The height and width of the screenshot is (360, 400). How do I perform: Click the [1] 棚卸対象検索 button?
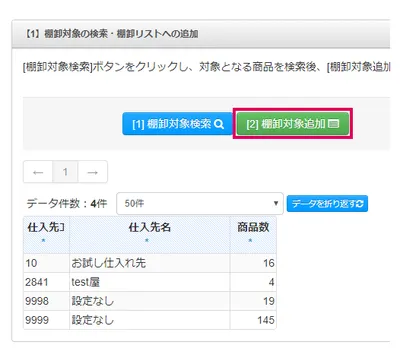click(x=178, y=124)
